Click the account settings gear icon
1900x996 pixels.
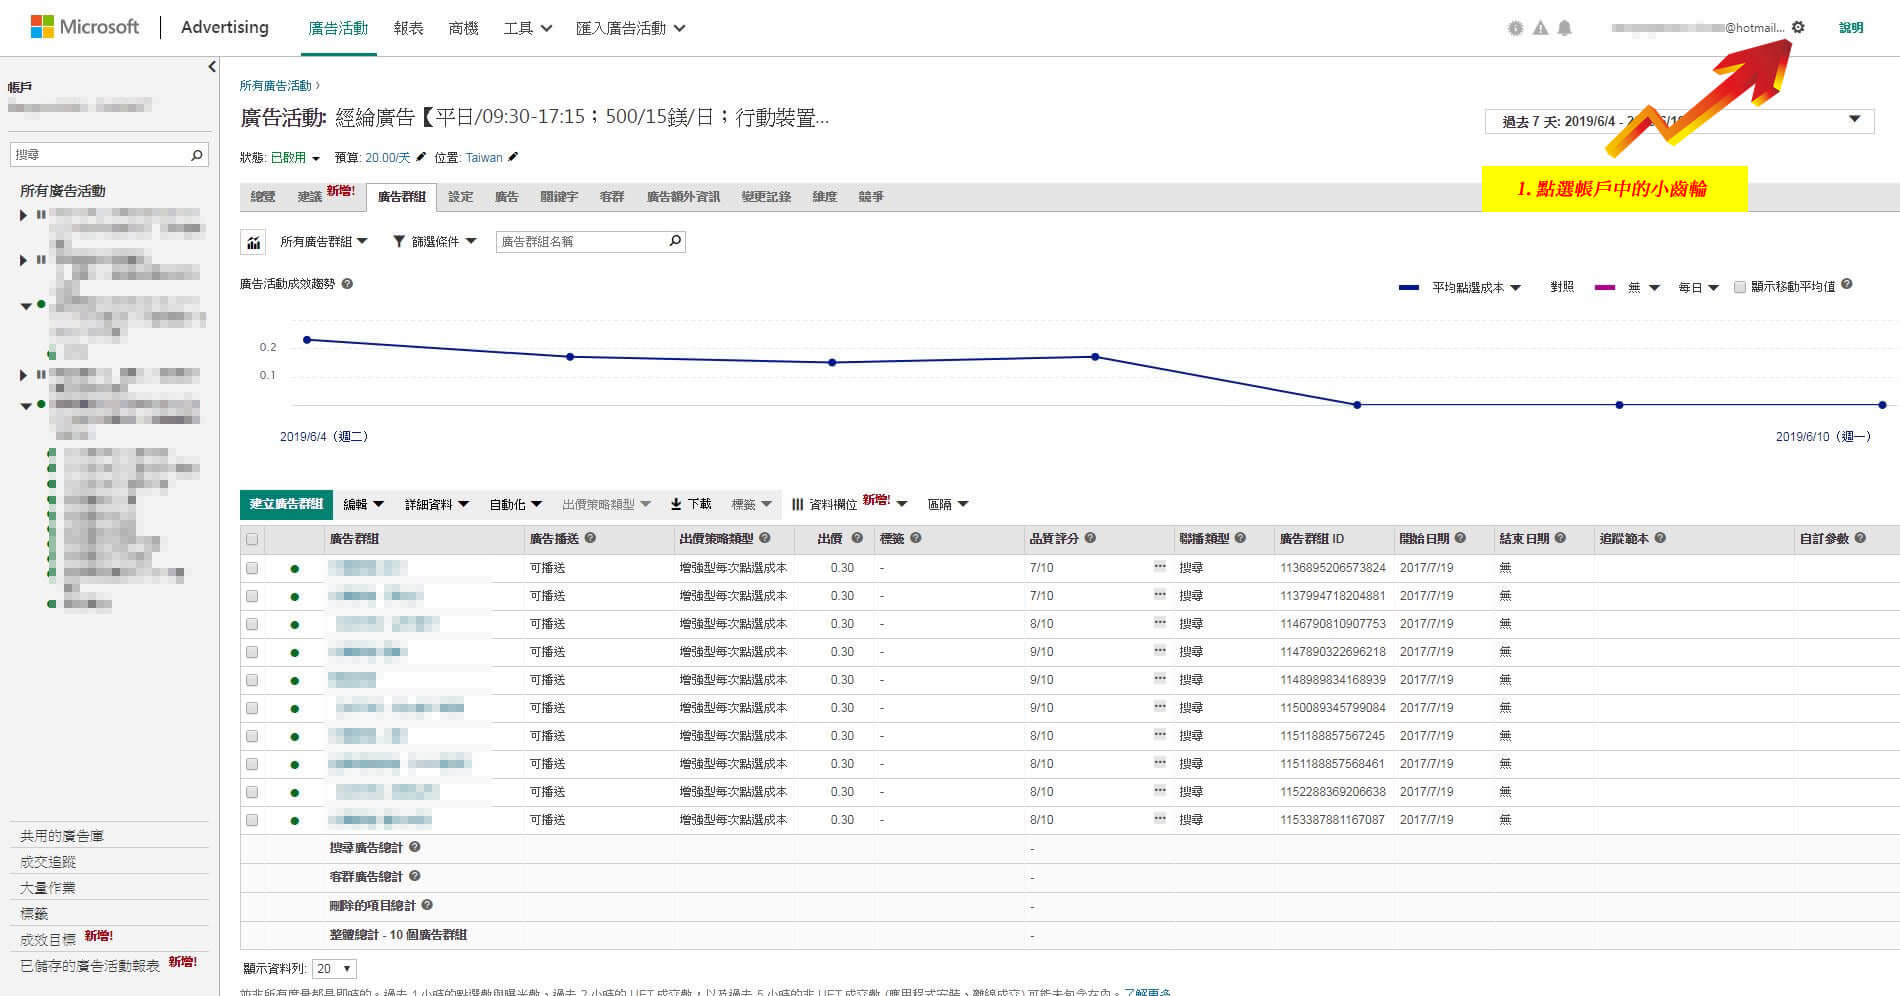[x=1798, y=28]
